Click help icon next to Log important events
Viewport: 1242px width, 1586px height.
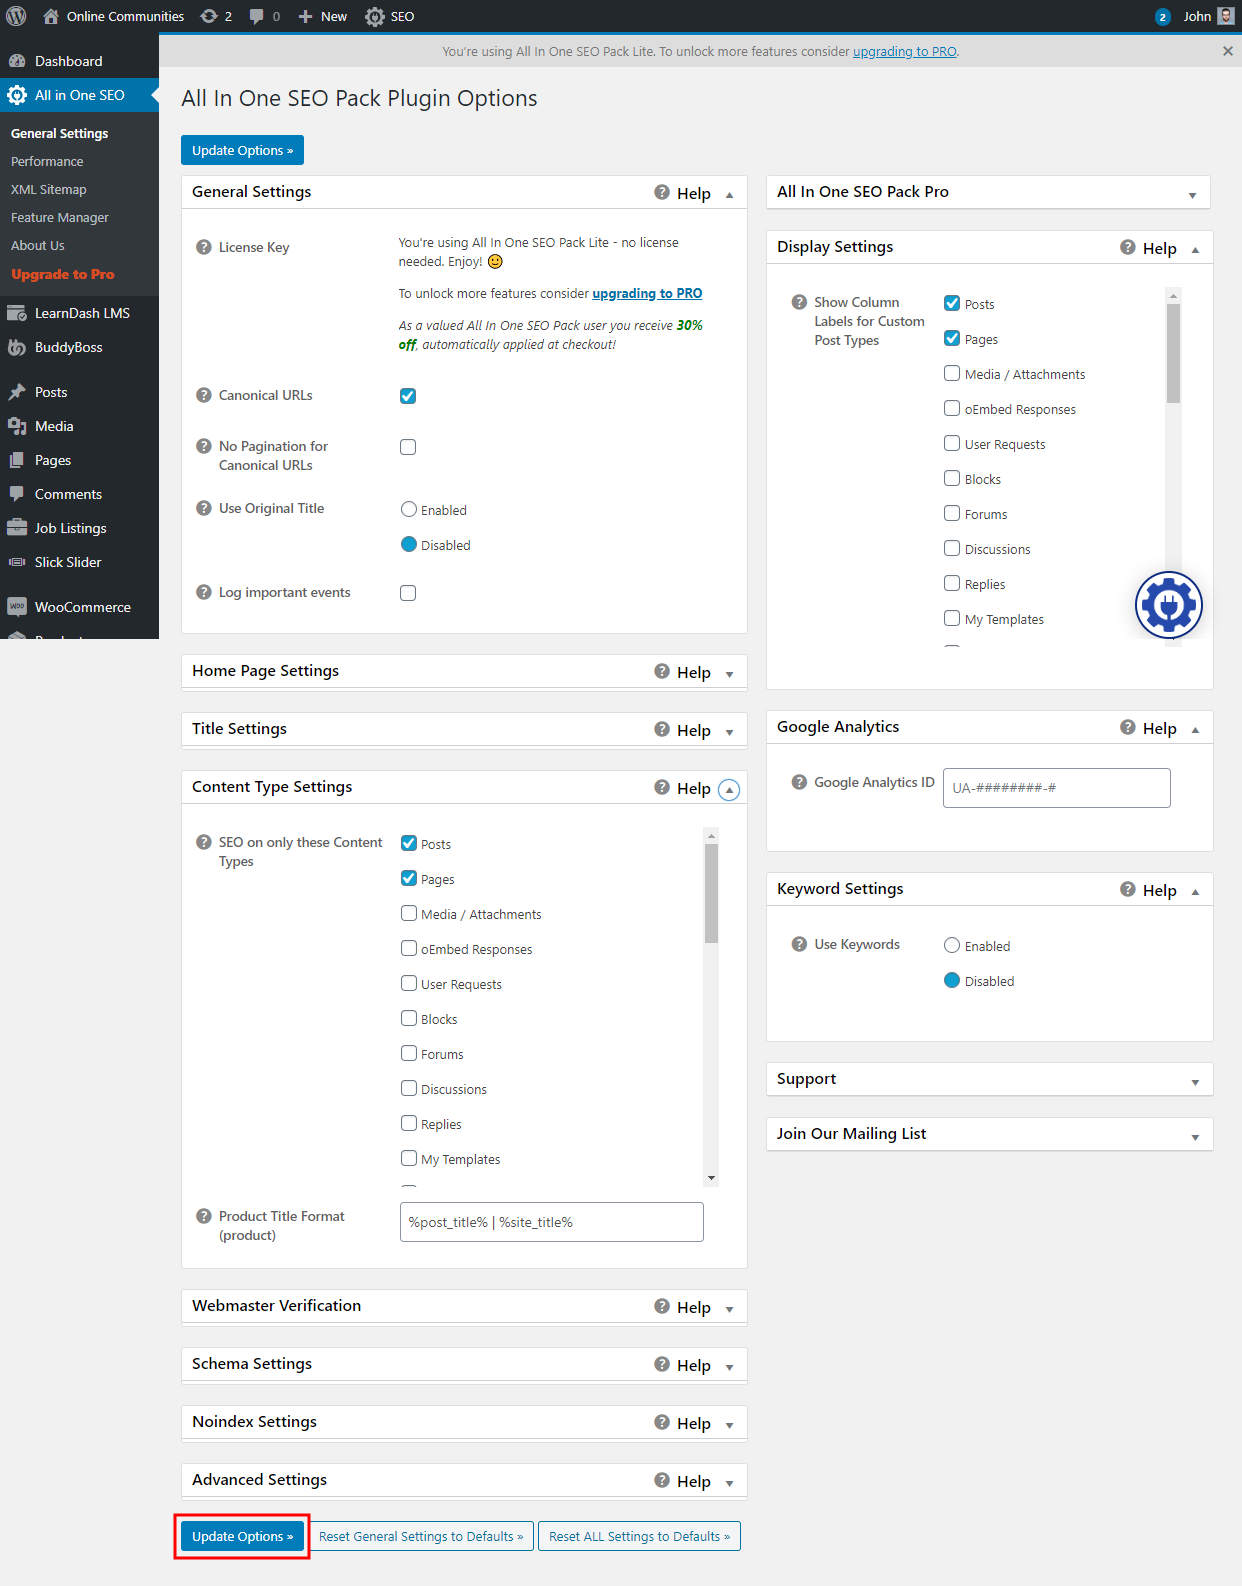(x=204, y=592)
